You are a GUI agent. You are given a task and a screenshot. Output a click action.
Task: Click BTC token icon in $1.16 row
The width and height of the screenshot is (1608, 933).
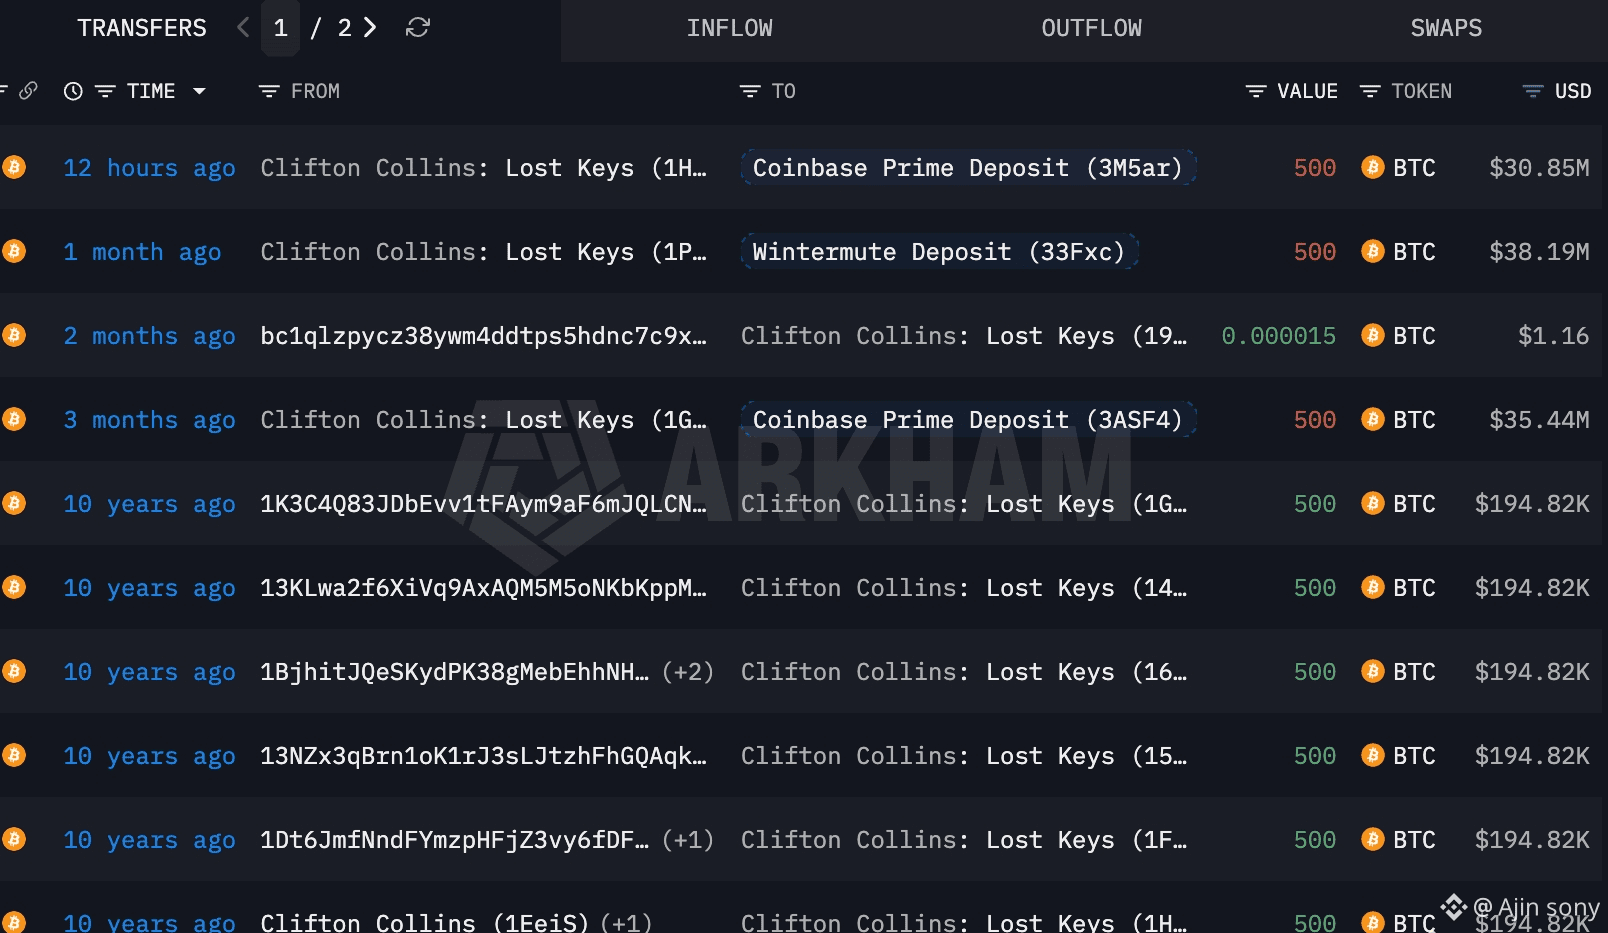[1373, 335]
